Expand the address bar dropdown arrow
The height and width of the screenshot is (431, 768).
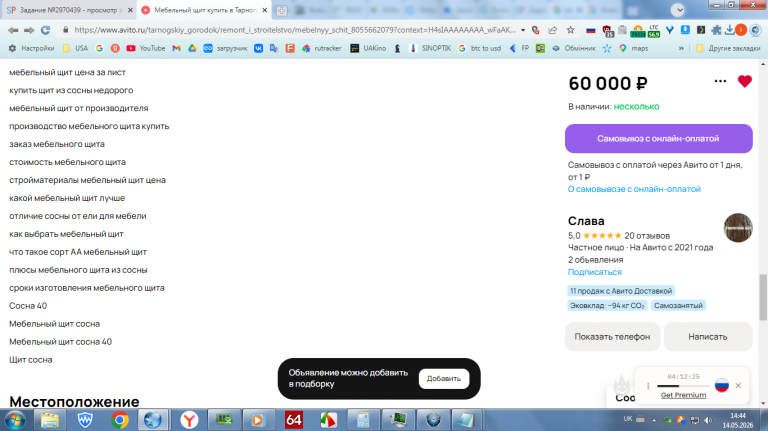523,30
